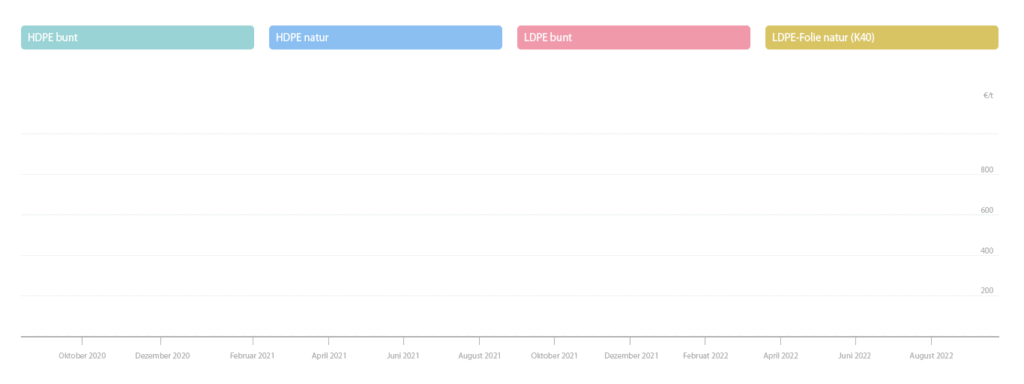Select the Oktober 2021 axis label
This screenshot has height=384, width=1024.
tap(554, 356)
